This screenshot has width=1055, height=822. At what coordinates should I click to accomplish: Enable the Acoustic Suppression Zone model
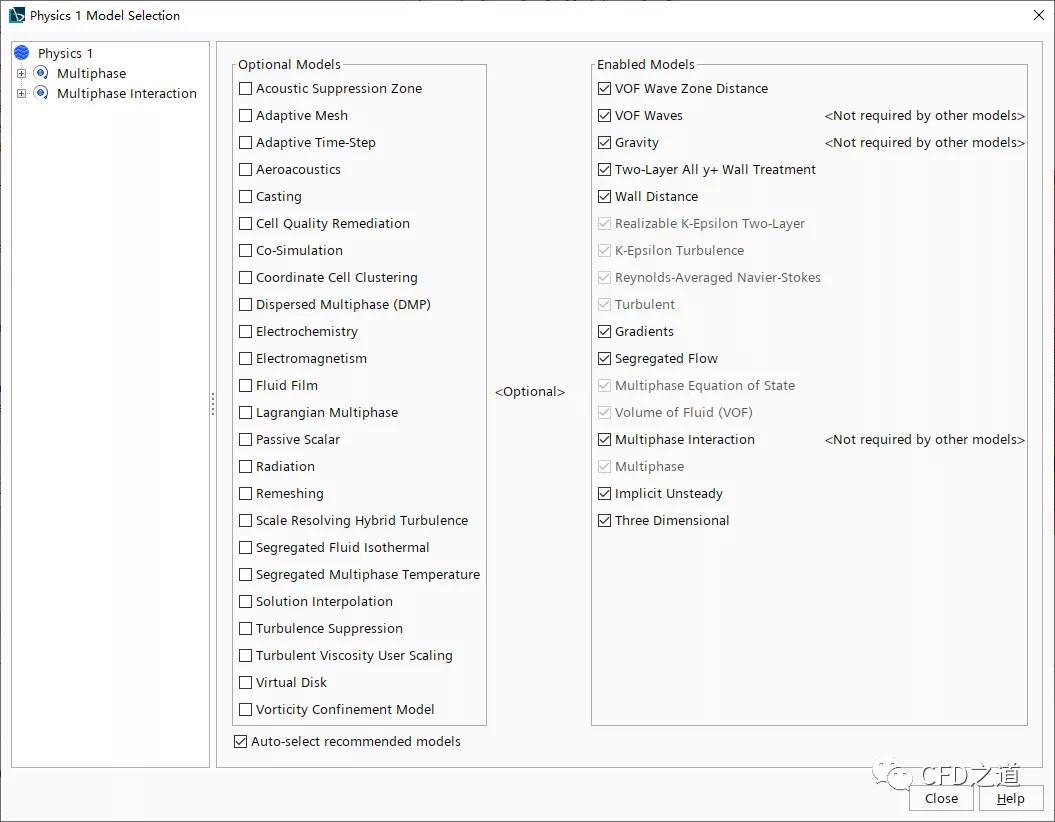tap(246, 88)
